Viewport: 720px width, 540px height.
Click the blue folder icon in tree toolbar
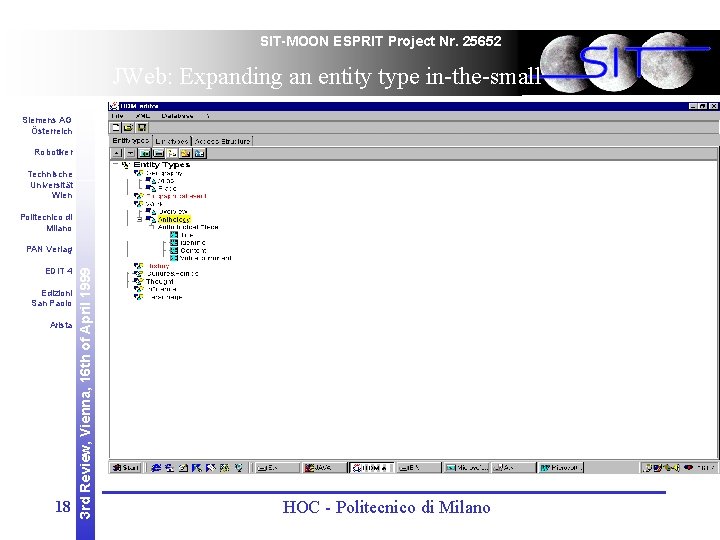(200, 153)
